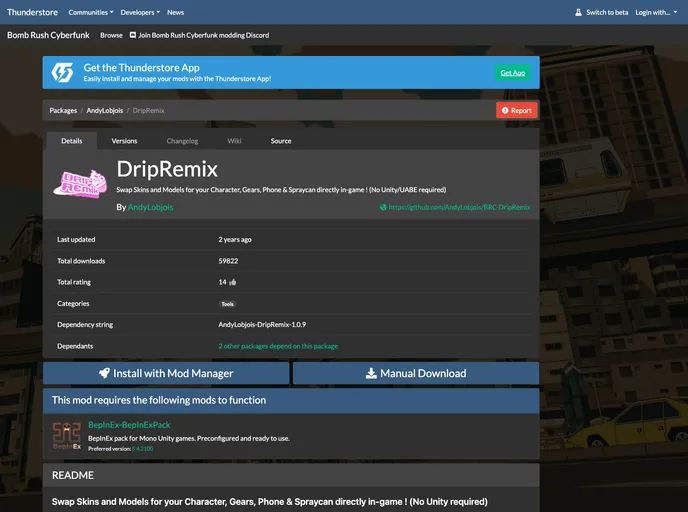The image size is (688, 512).
Task: Open the Changelog tab
Action: [182, 141]
